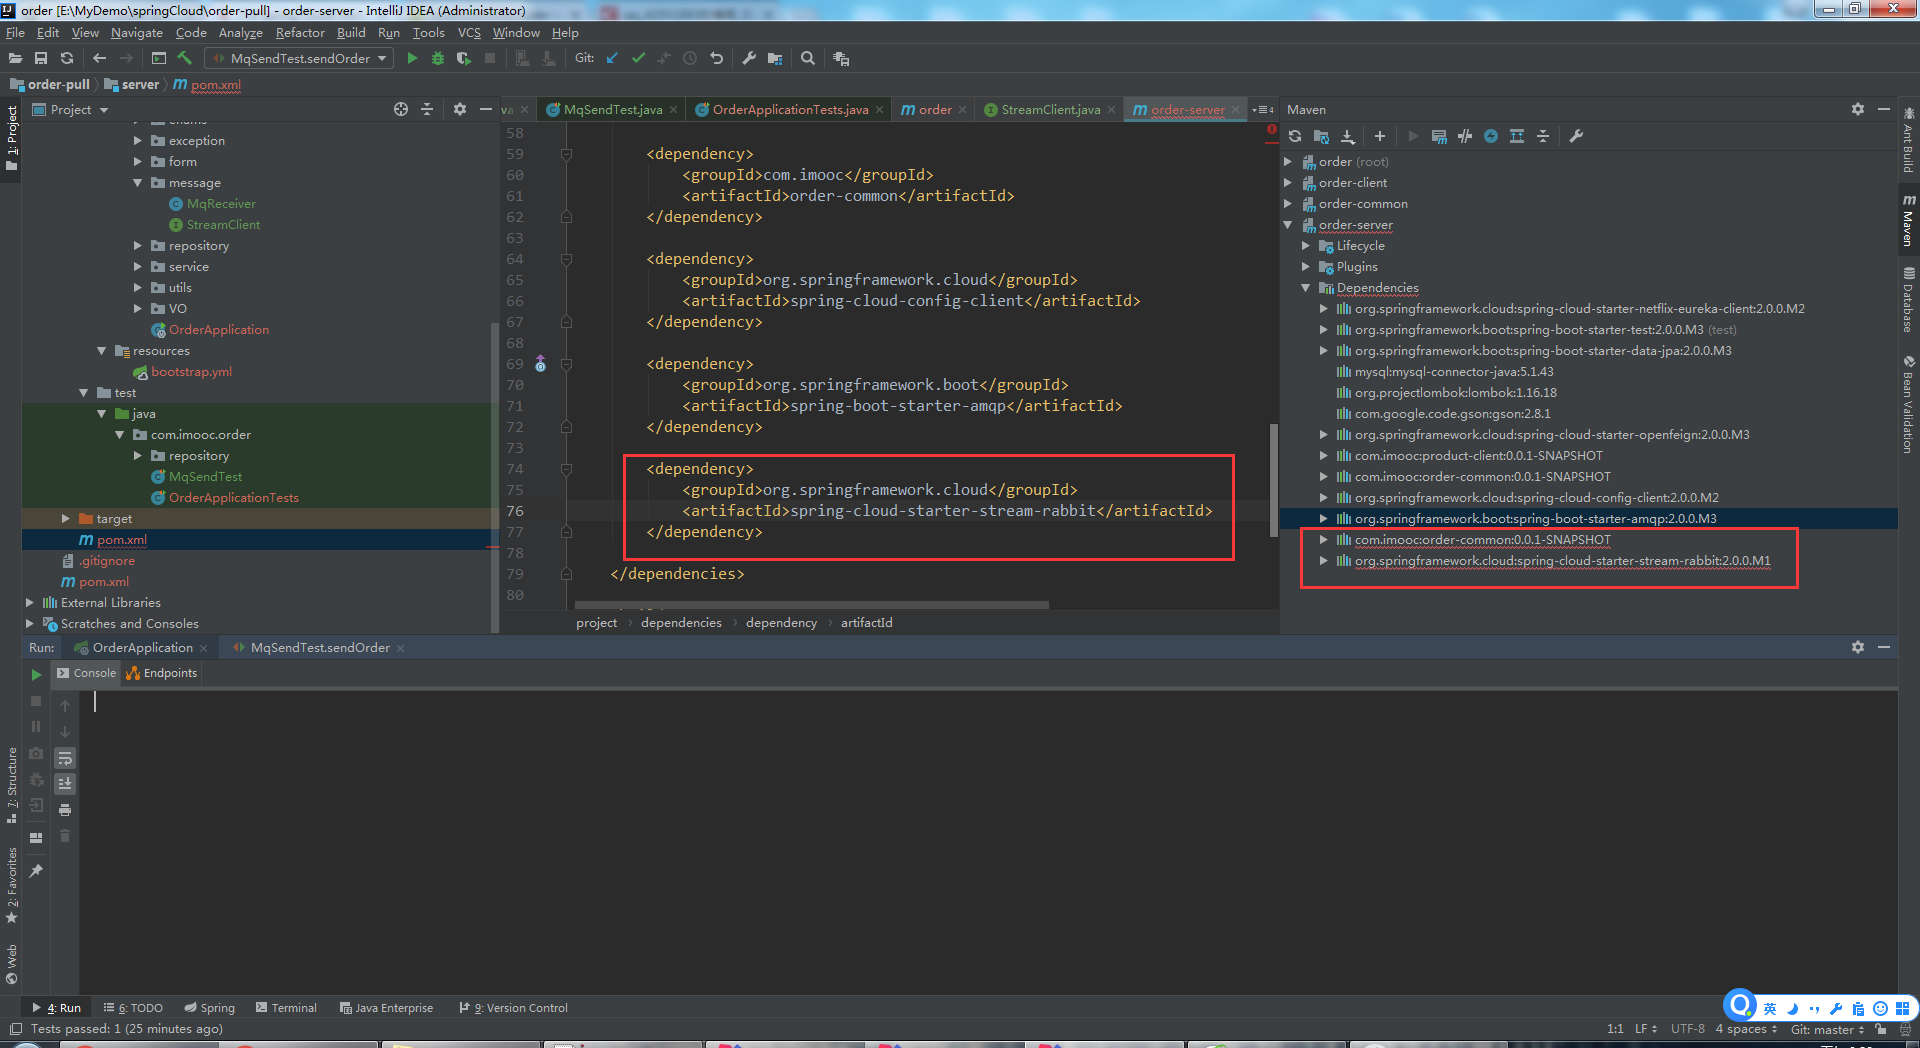This screenshot has width=1920, height=1048.
Task: Click the Build Project hammer icon
Action: point(185,59)
